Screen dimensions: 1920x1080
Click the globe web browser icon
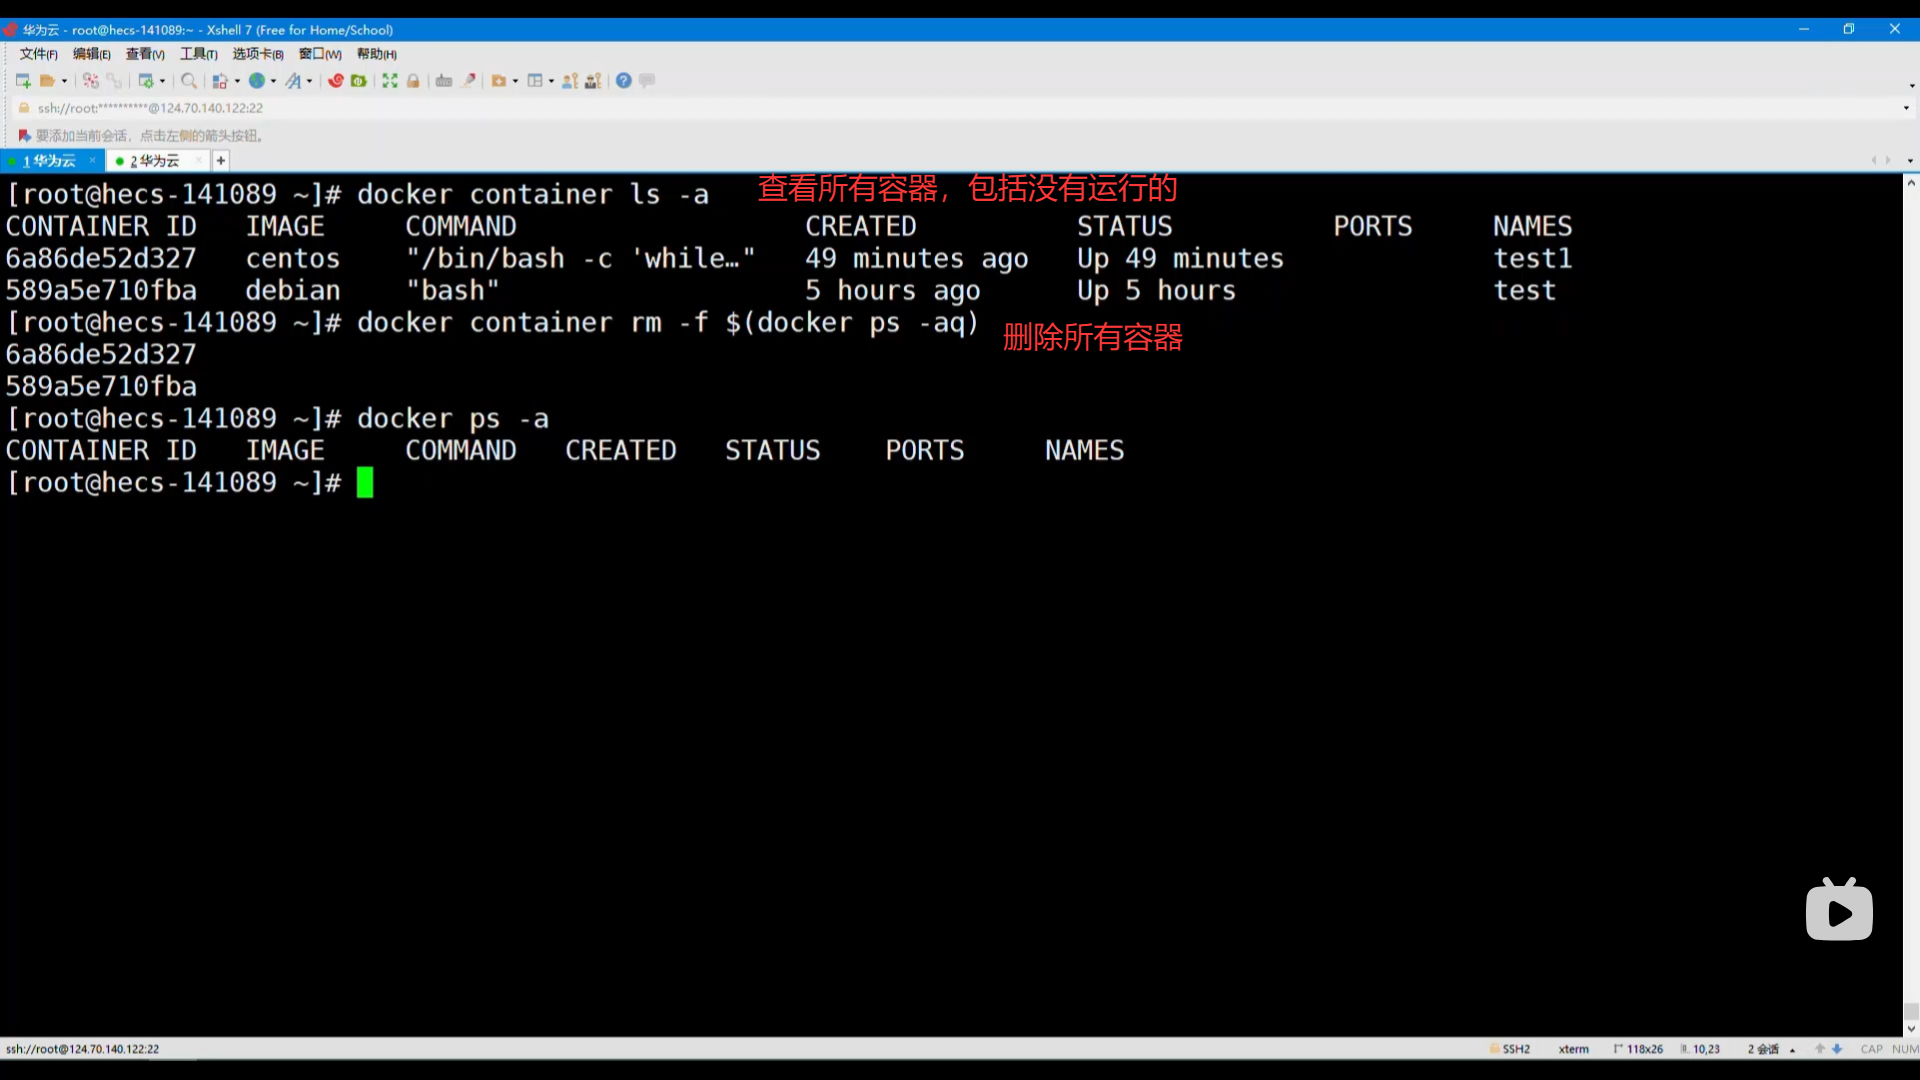coord(257,81)
